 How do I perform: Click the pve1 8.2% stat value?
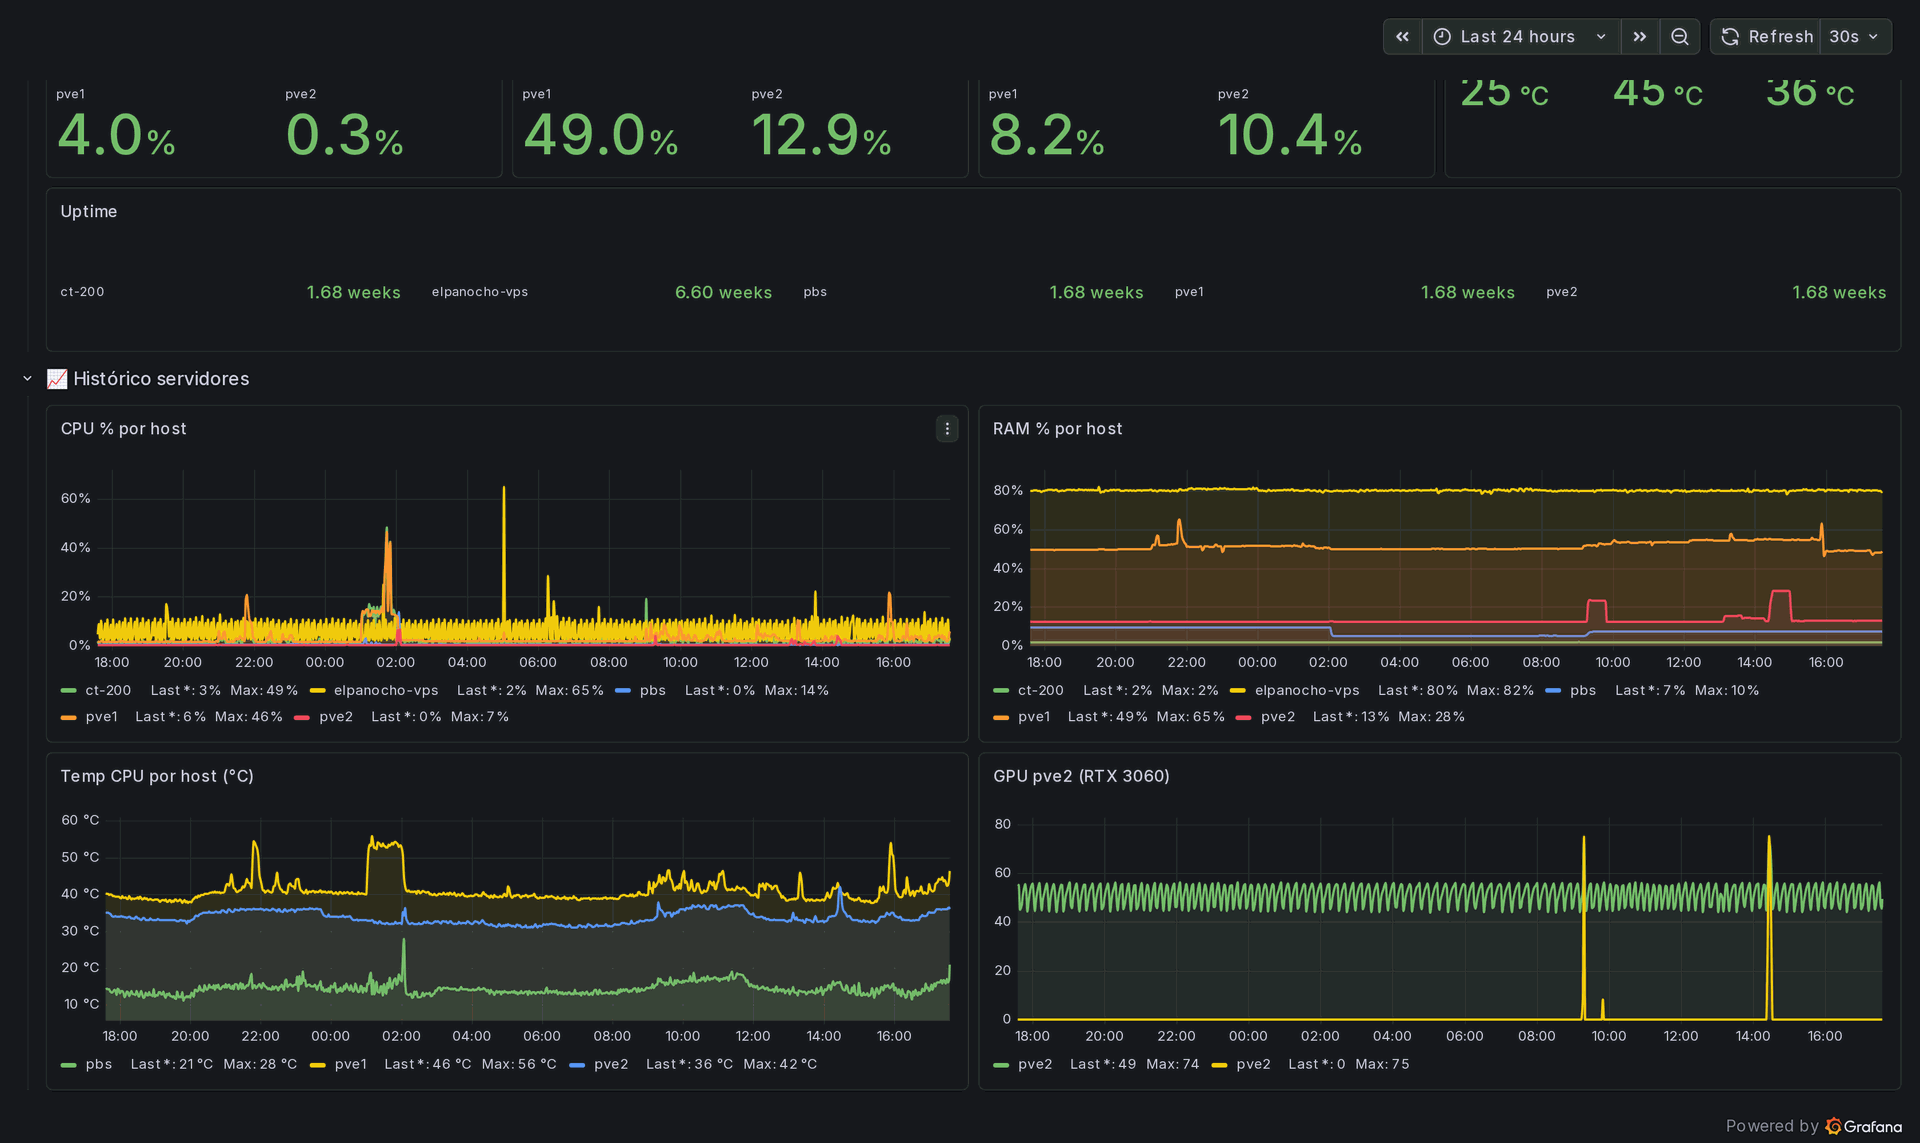tap(1047, 135)
